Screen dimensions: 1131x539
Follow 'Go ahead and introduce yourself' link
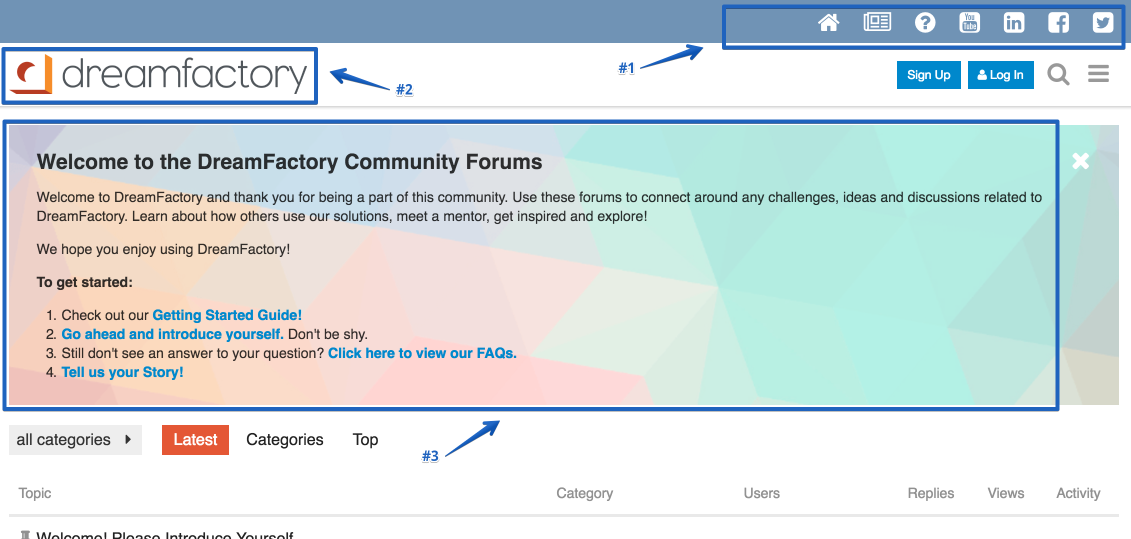pos(172,334)
